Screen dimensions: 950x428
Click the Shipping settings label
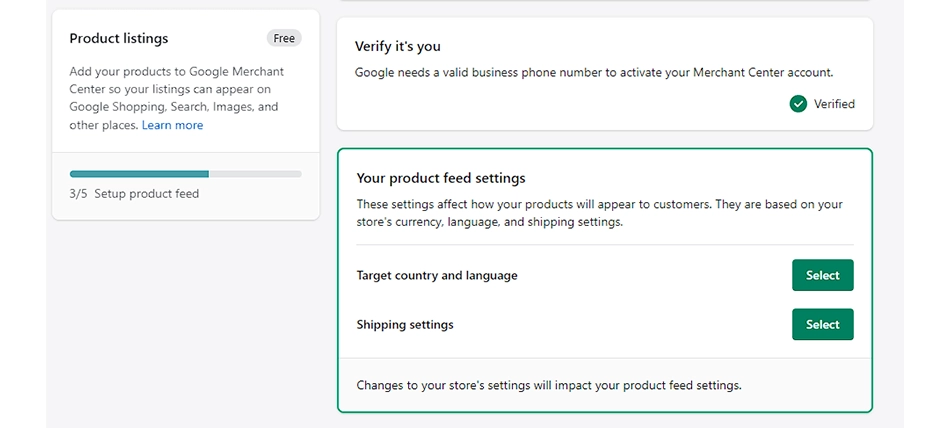[405, 325]
